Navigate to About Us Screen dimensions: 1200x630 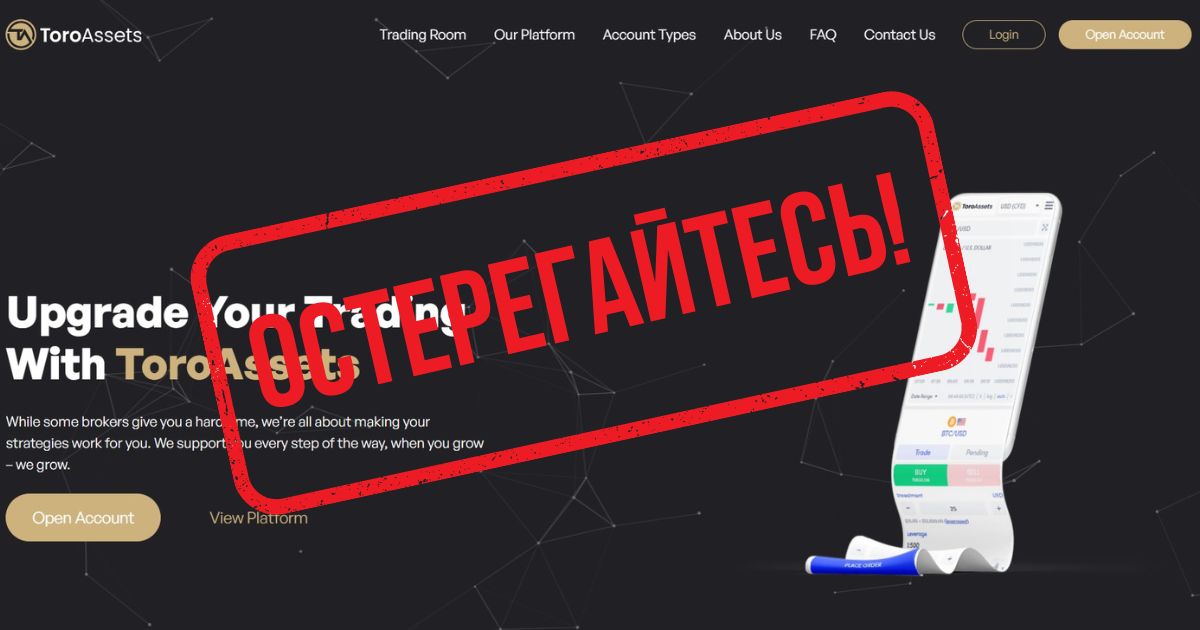coord(753,35)
